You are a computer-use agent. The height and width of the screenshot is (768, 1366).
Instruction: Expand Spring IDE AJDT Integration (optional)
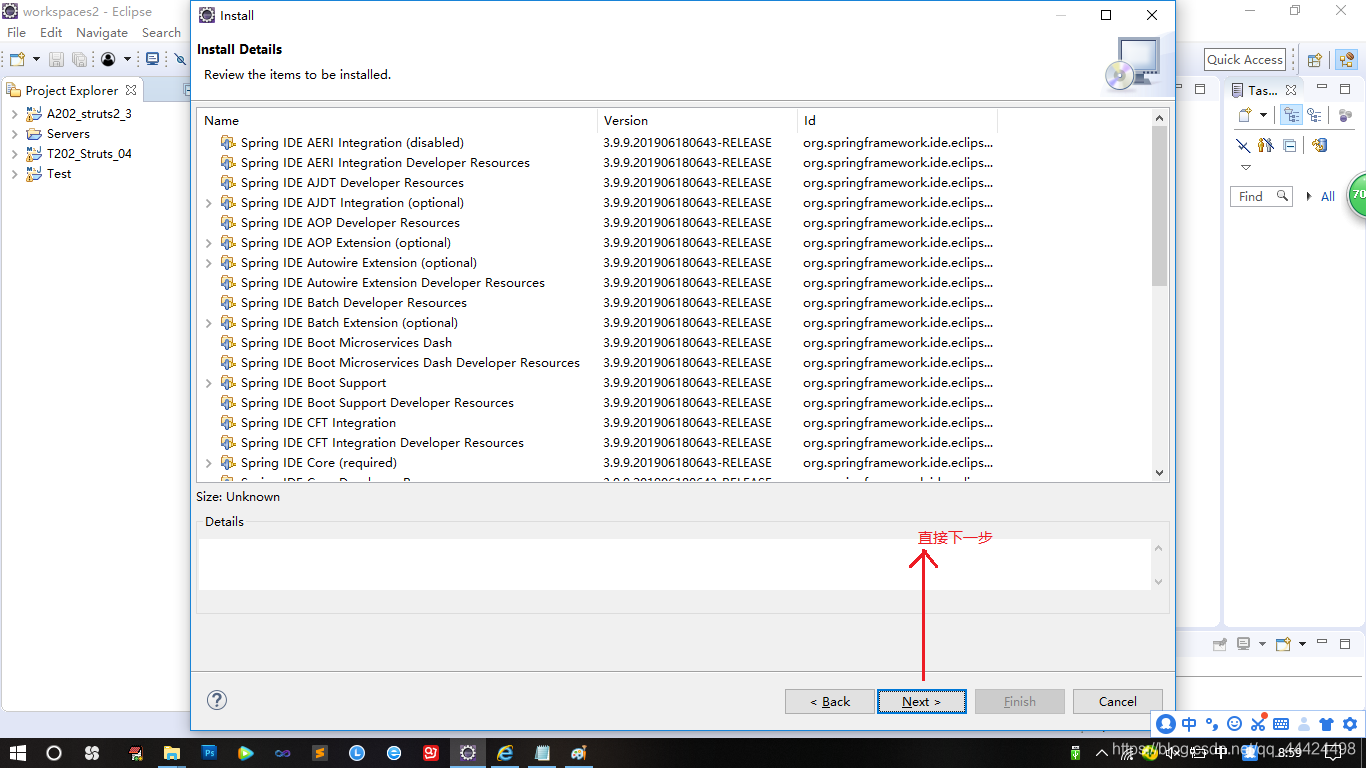(209, 203)
